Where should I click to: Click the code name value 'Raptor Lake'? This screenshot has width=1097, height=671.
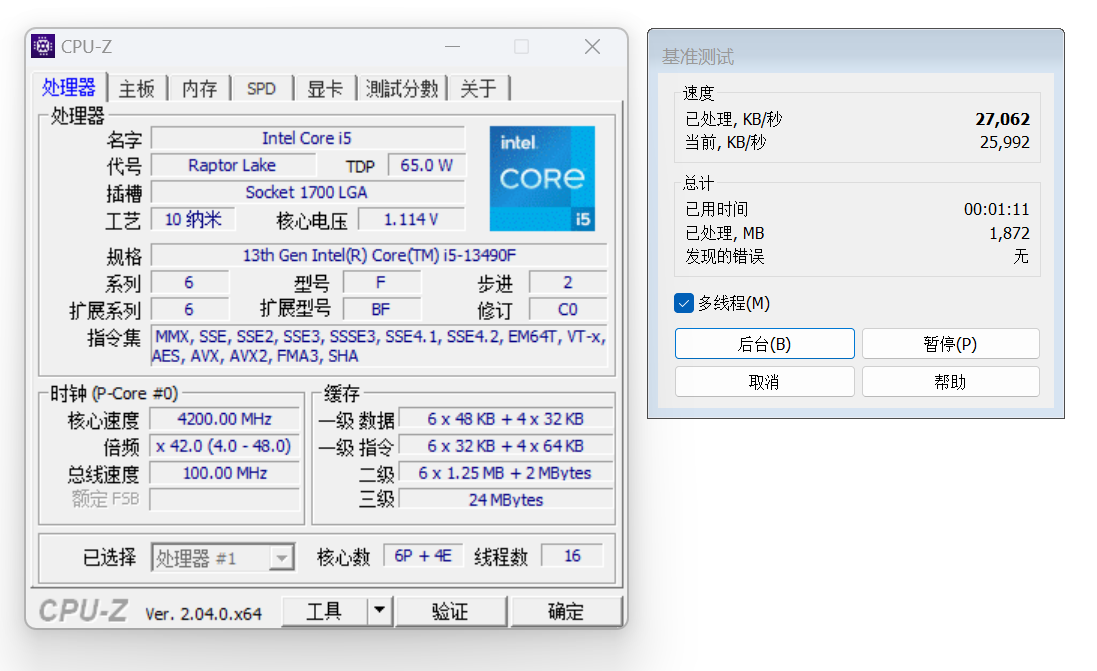[x=232, y=165]
